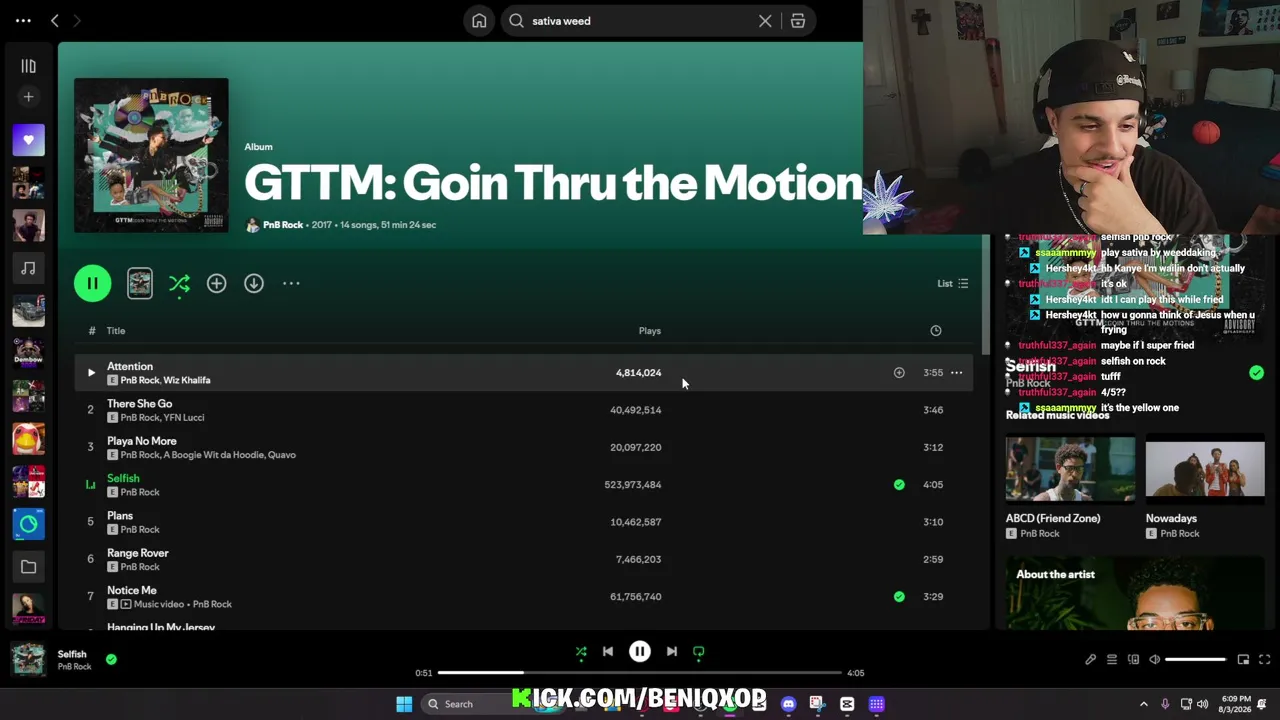Download the album
This screenshot has width=1280, height=720.
pyautogui.click(x=254, y=284)
